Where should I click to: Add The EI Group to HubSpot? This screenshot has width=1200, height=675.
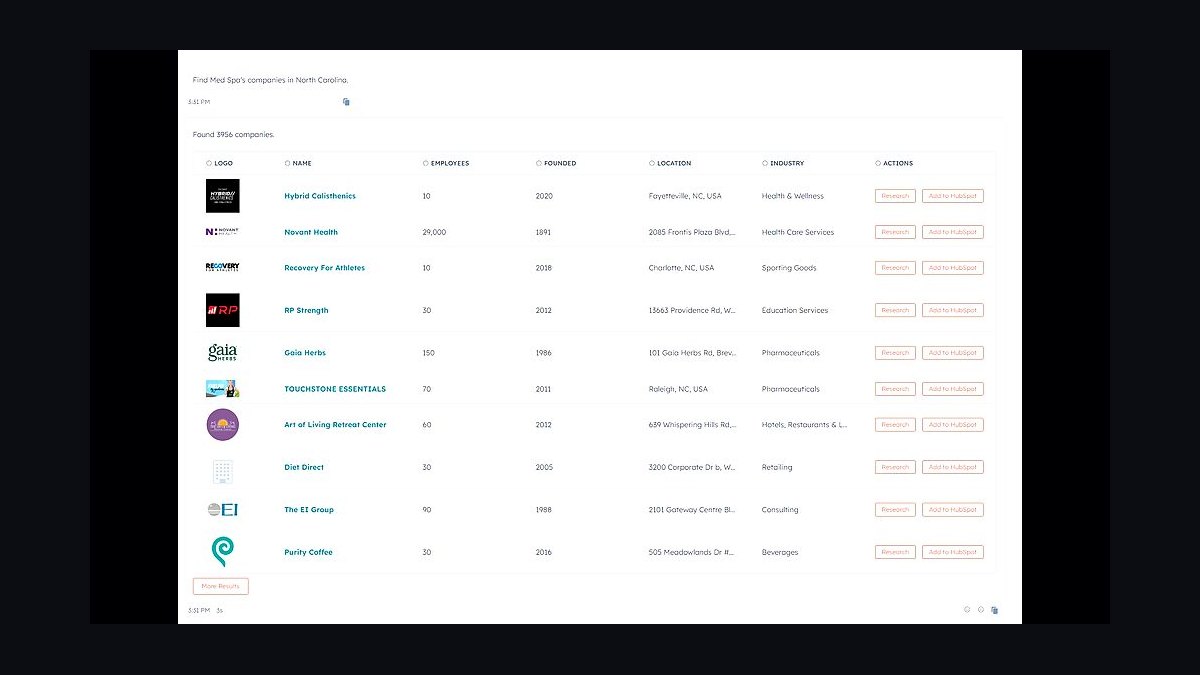[x=953, y=510]
